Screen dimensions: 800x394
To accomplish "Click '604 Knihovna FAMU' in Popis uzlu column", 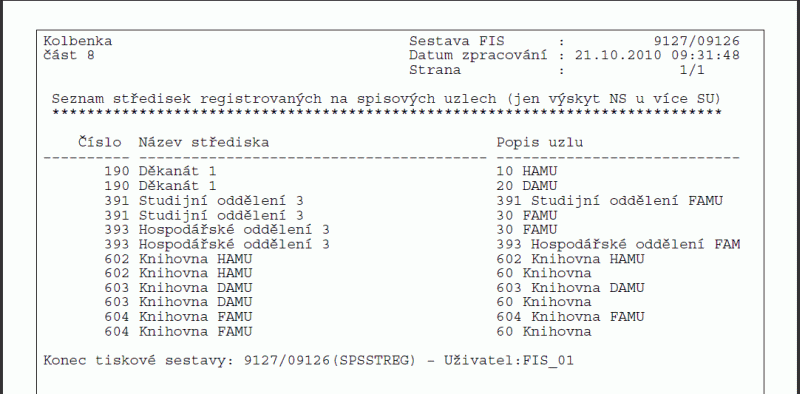I will 570,317.
